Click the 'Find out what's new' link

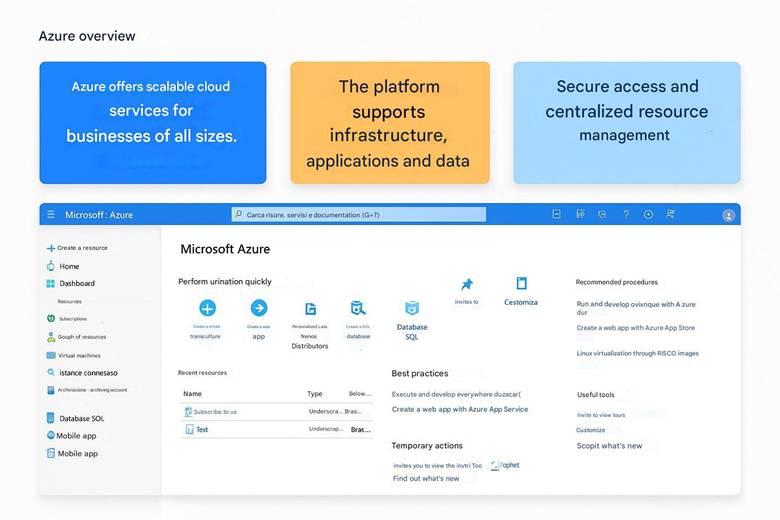click(x=426, y=479)
